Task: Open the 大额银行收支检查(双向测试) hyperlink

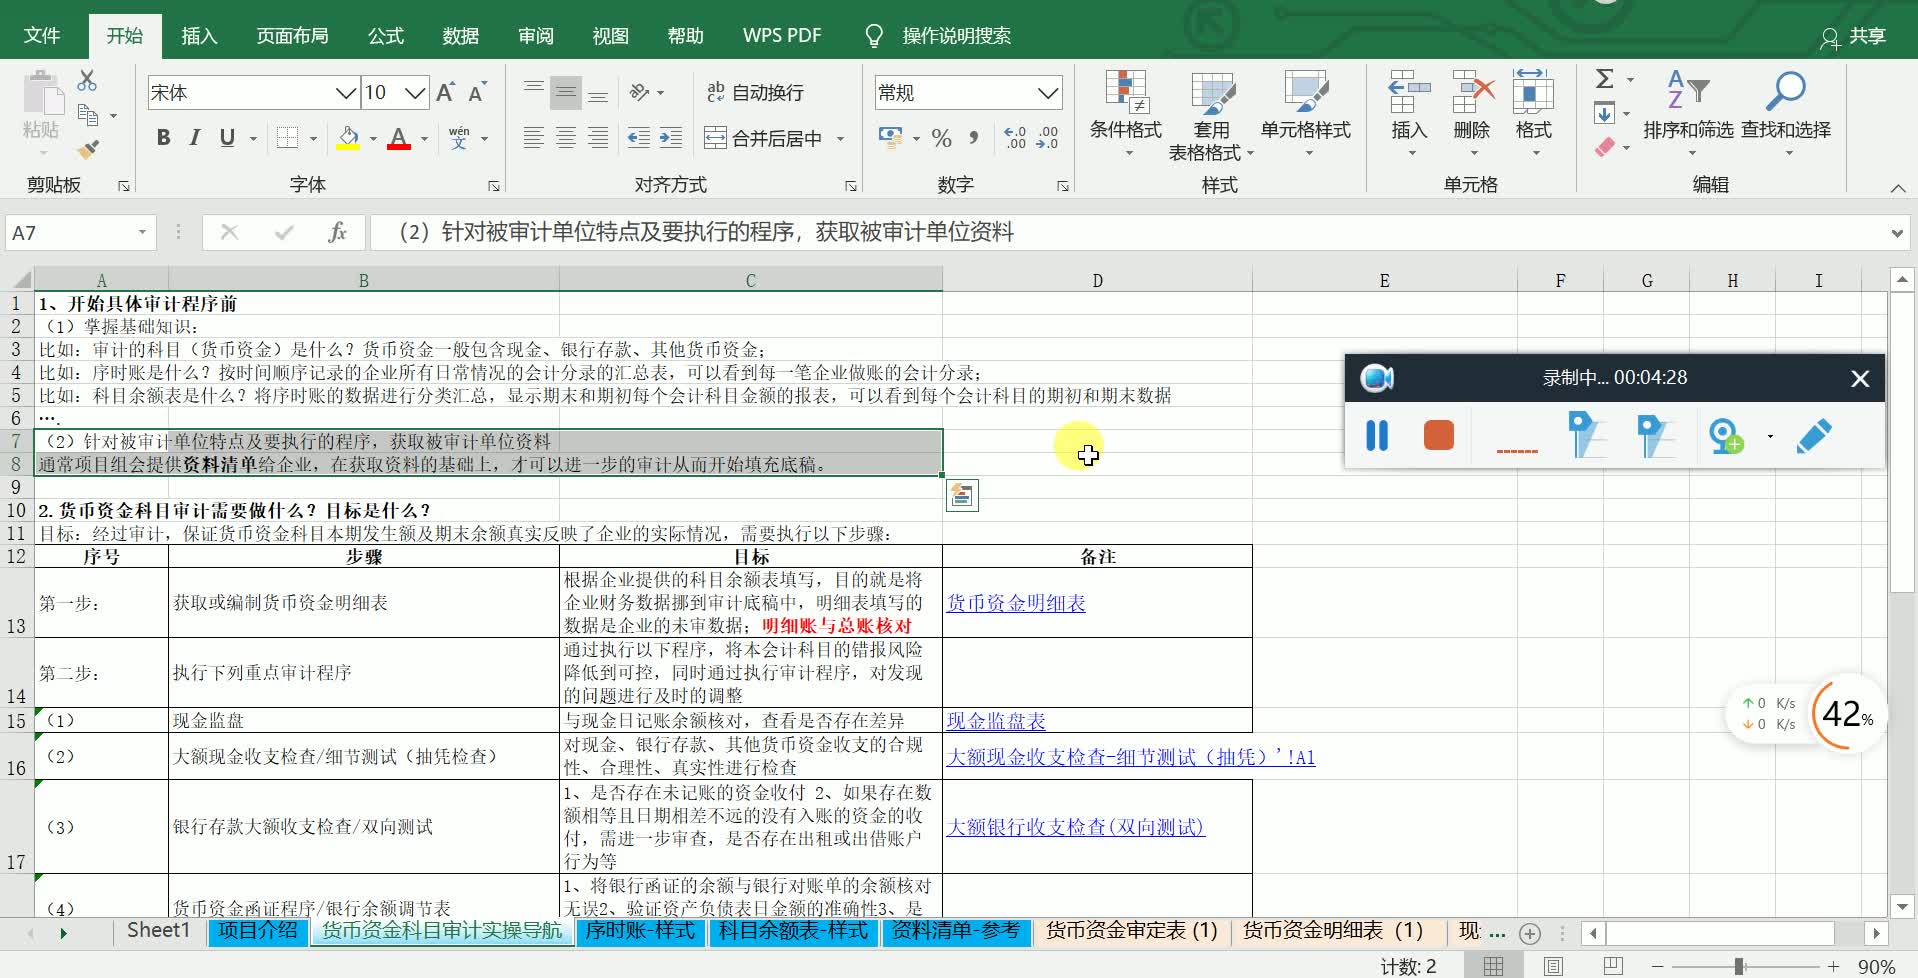Action: click(1076, 827)
